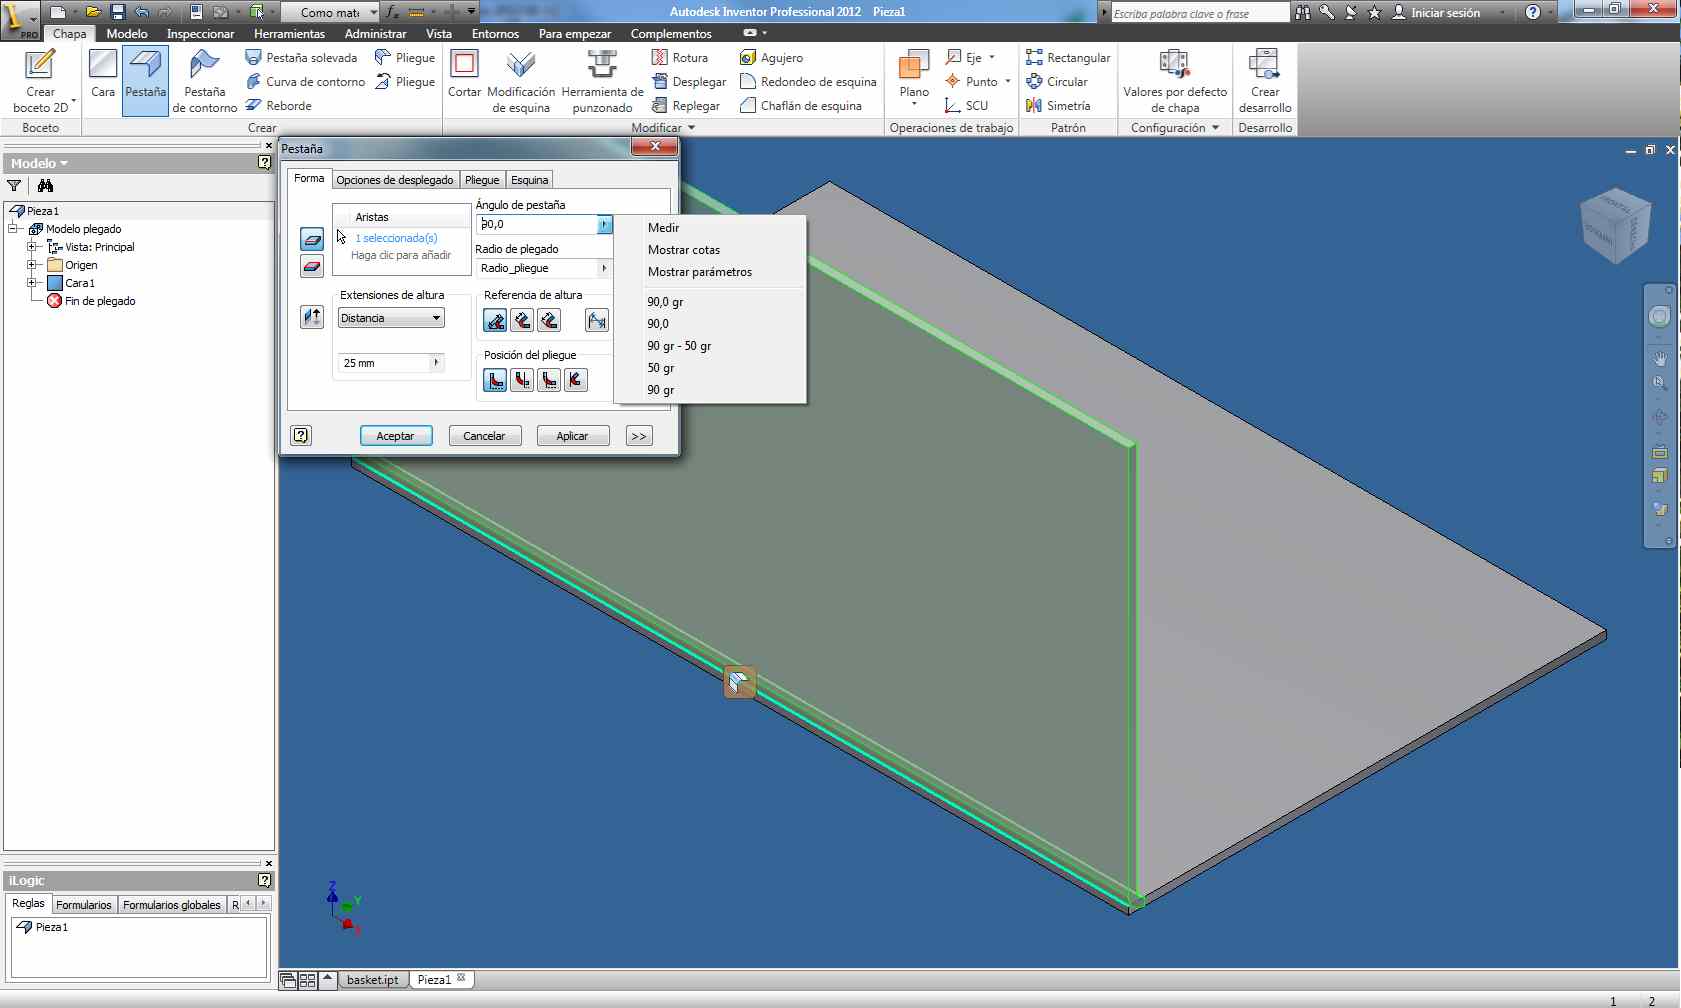Click the Rectangular pattern tool

pyautogui.click(x=1068, y=58)
